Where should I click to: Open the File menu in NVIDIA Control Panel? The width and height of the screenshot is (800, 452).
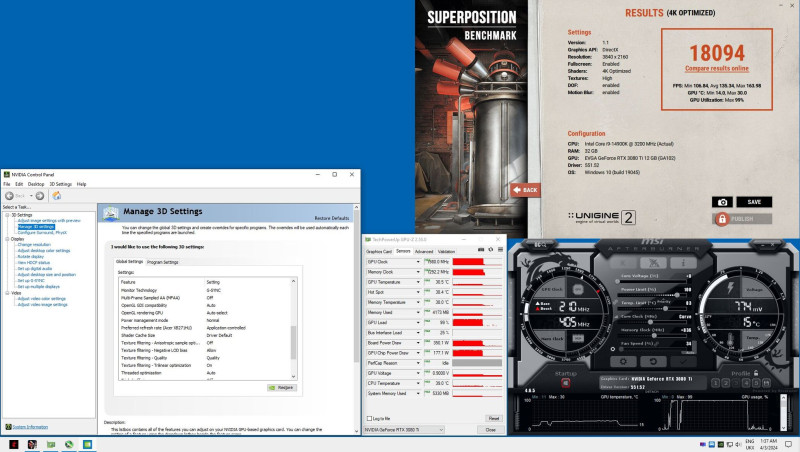pyautogui.click(x=7, y=184)
